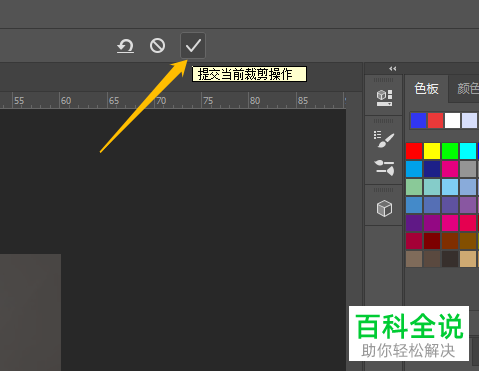Pick the bright pure green swatch
The width and height of the screenshot is (479, 371).
(450, 151)
